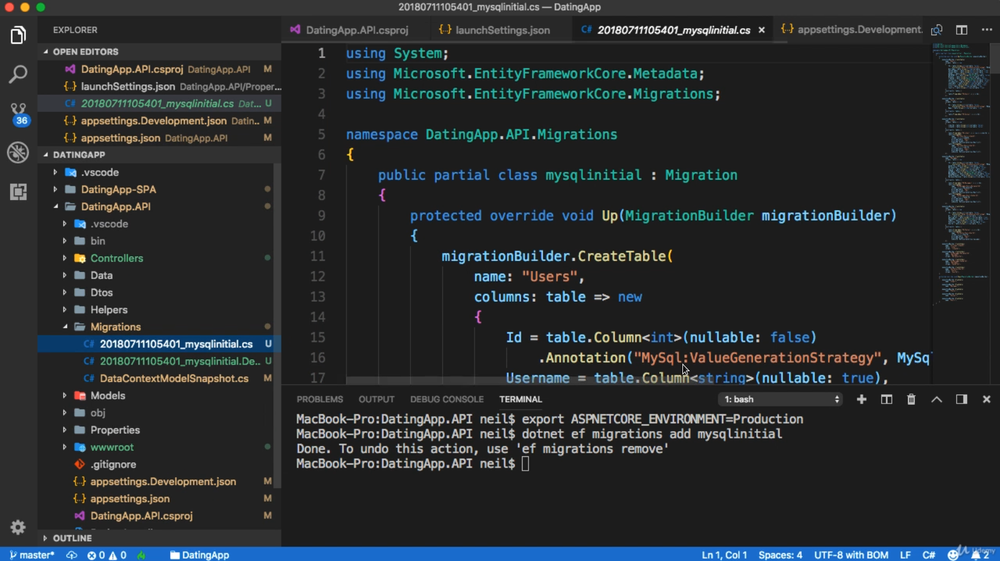Screen dimensions: 1000x561
Task: Expand the Dtos folder
Action: point(101,293)
